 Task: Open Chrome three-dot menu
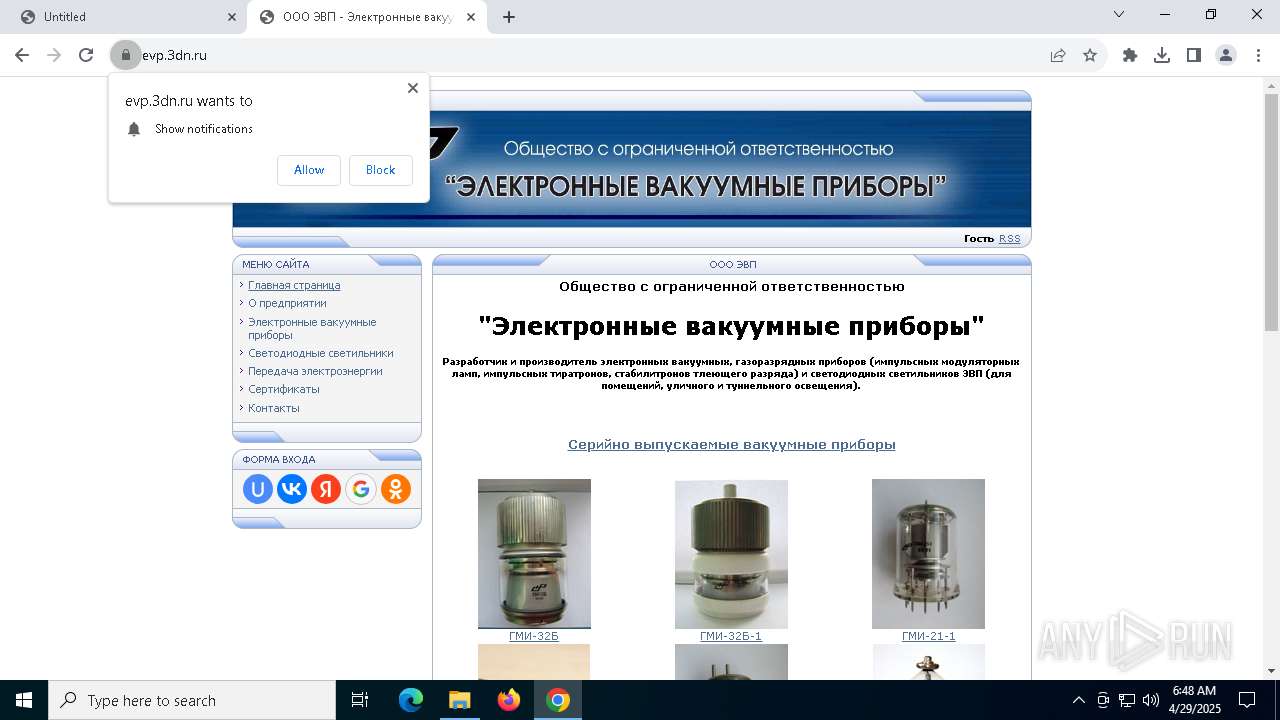click(1258, 55)
